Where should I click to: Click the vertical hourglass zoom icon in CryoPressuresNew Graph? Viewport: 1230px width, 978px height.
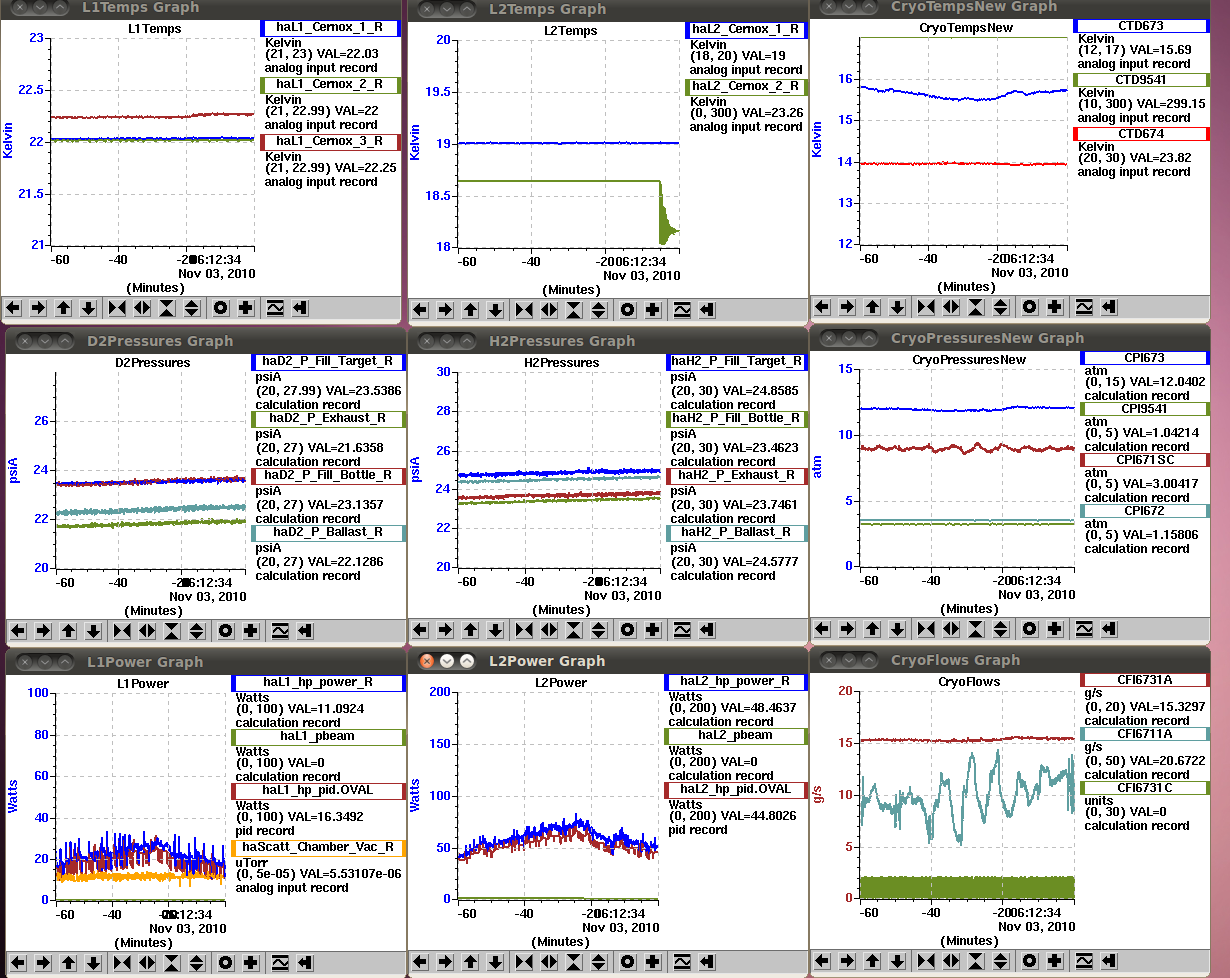[976, 629]
